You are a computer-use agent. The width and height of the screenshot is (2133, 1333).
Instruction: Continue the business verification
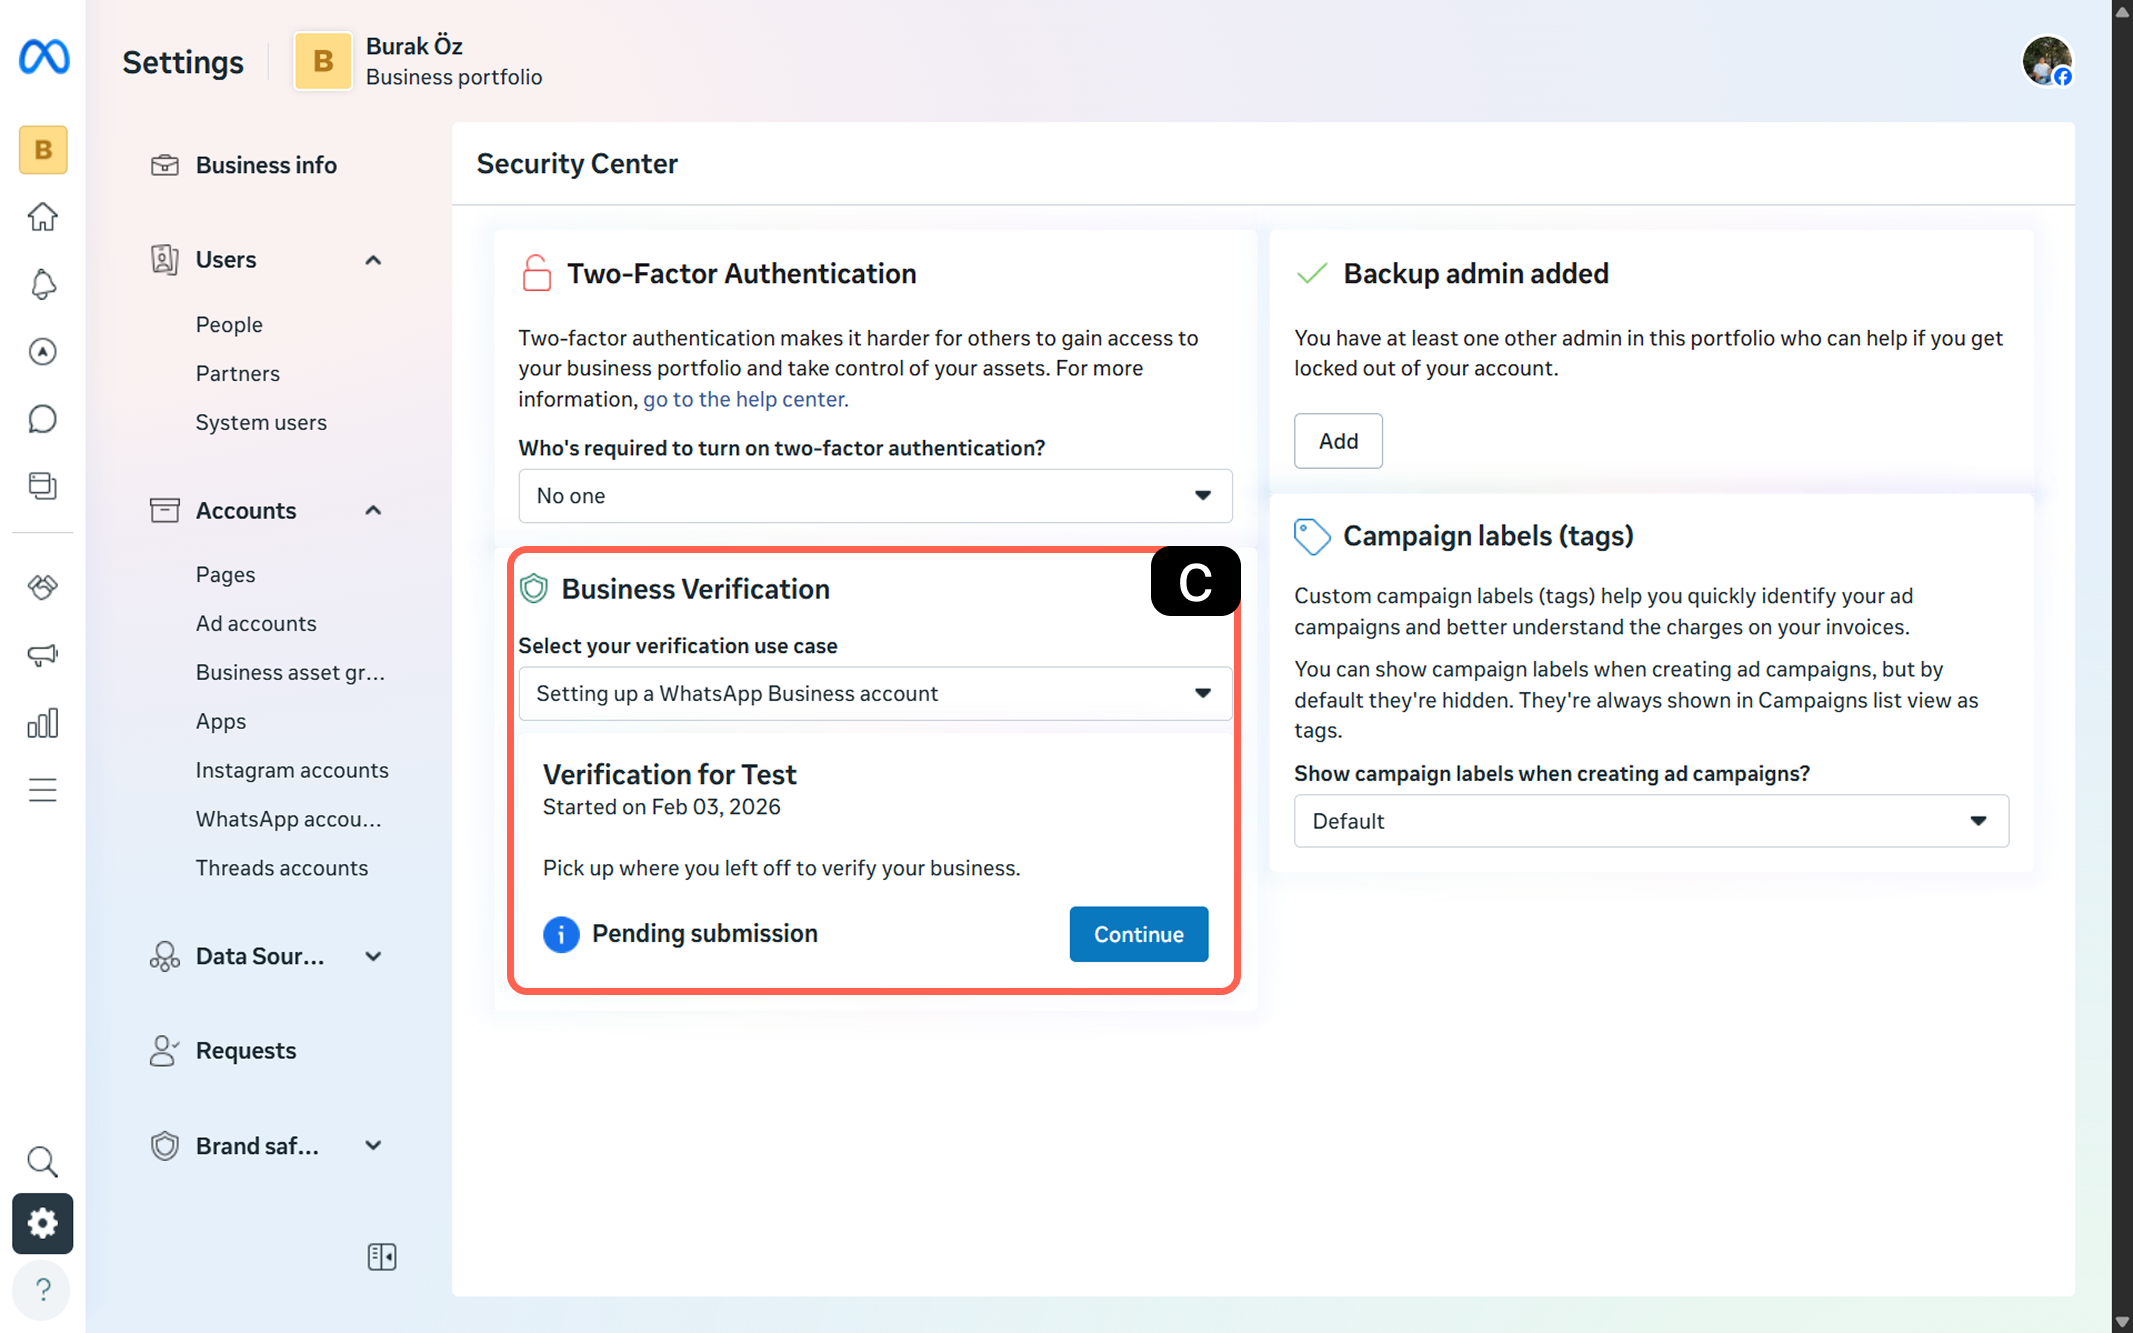click(x=1139, y=934)
